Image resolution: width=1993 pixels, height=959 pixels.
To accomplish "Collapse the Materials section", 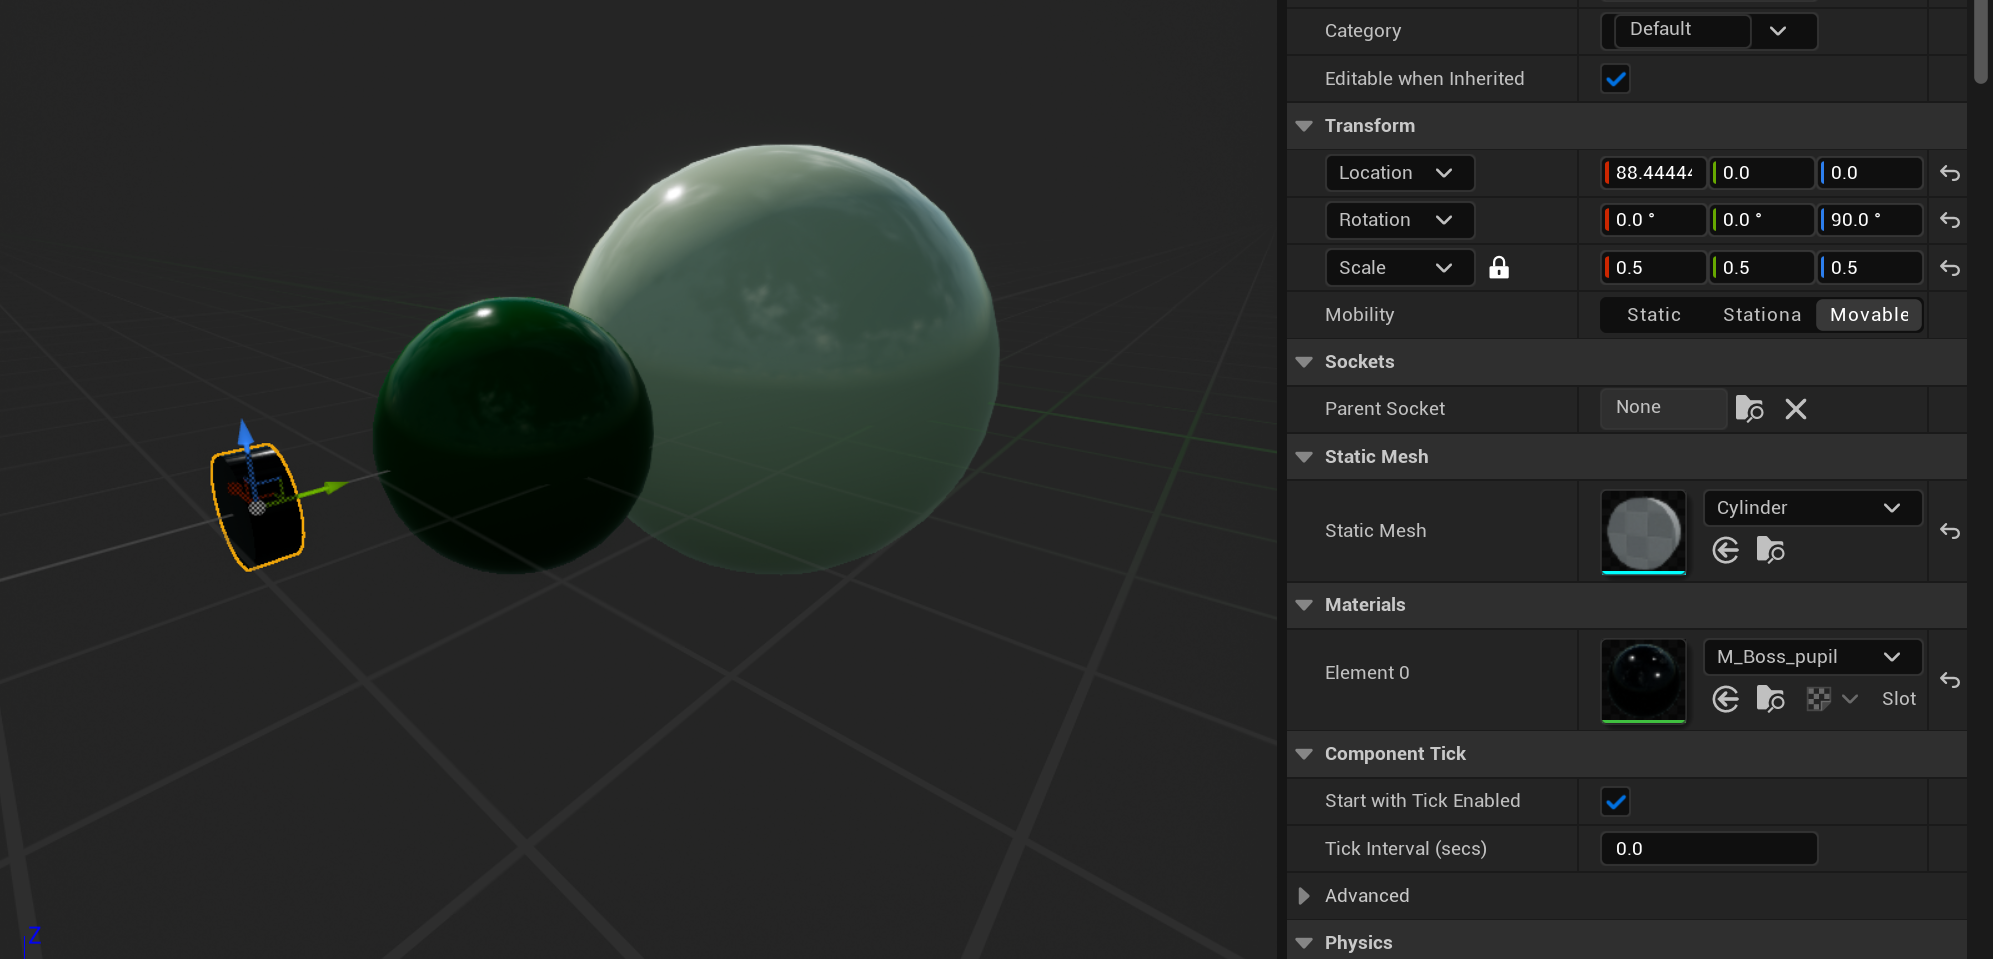I will [x=1304, y=605].
